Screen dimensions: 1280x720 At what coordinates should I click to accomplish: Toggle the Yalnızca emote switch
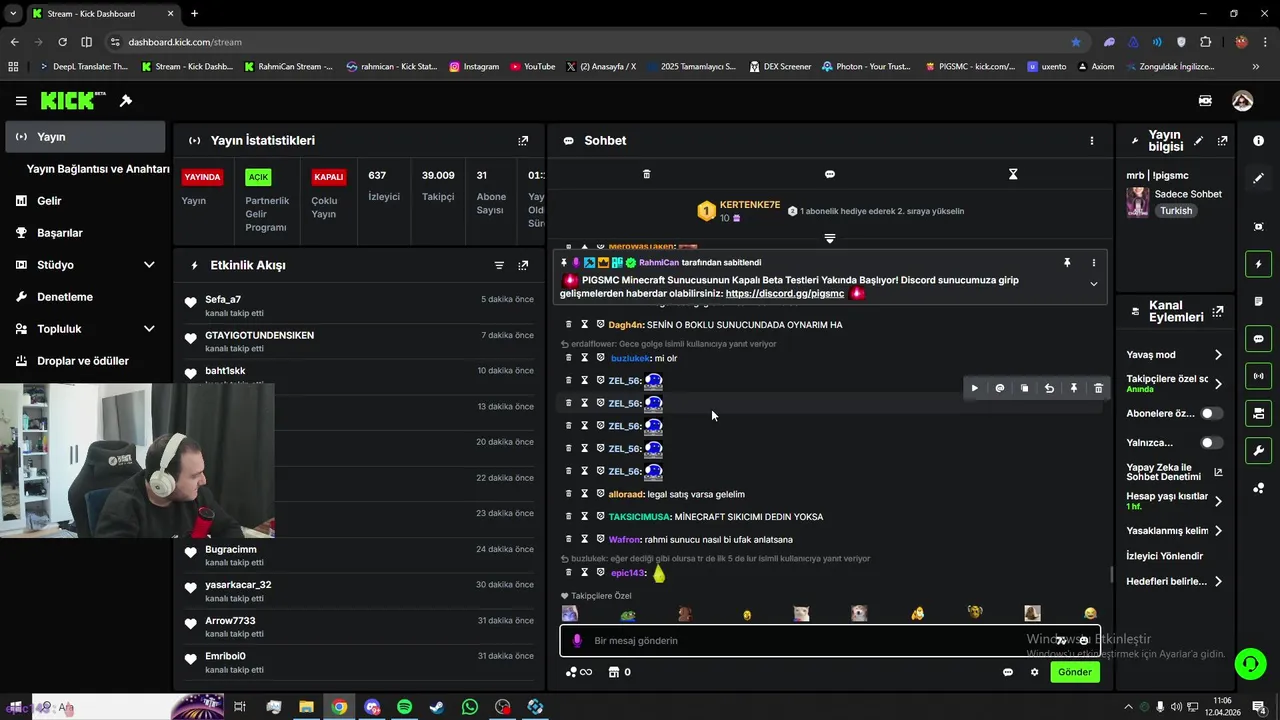pyautogui.click(x=1211, y=442)
